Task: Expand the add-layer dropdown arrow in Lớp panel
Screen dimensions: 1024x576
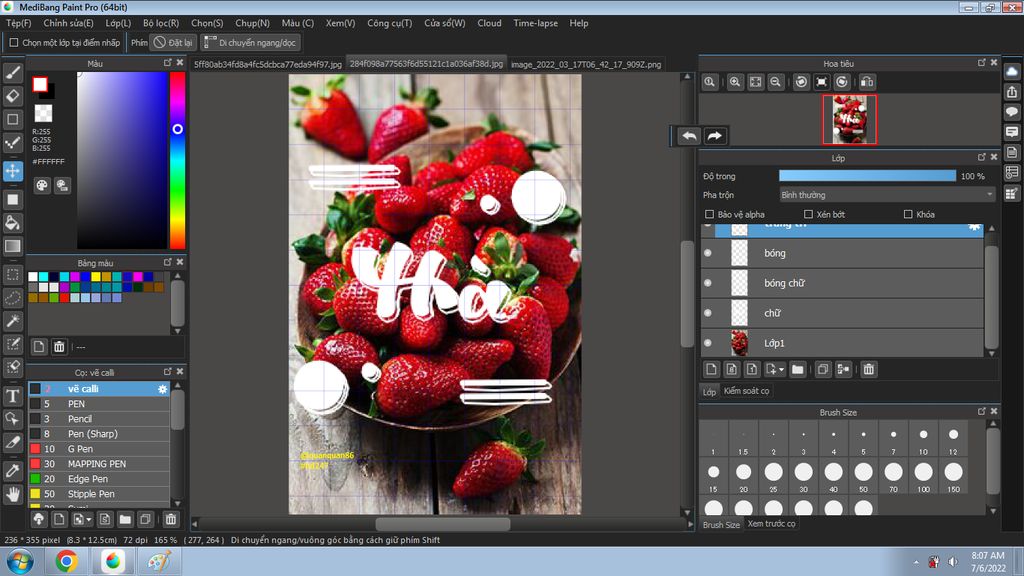Action: tap(782, 370)
